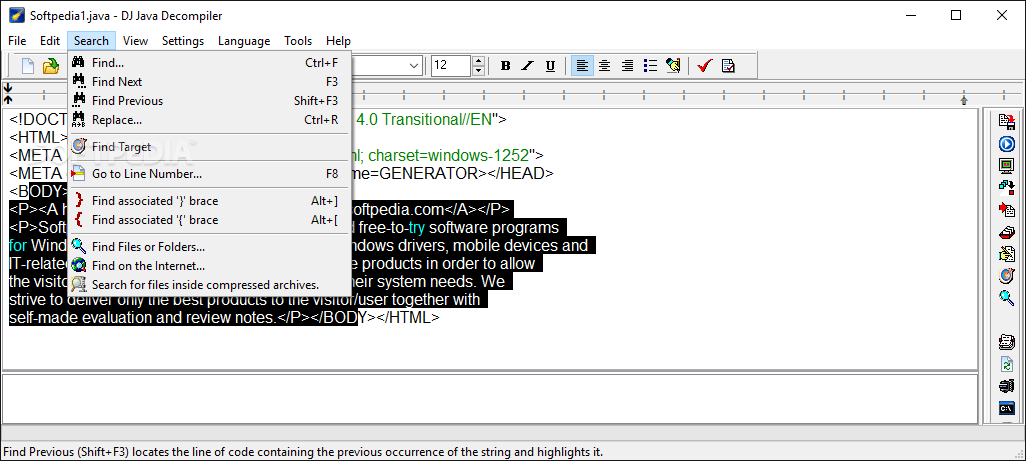1026x461 pixels.
Task: Choose Find... from Search menu
Action: coord(209,63)
